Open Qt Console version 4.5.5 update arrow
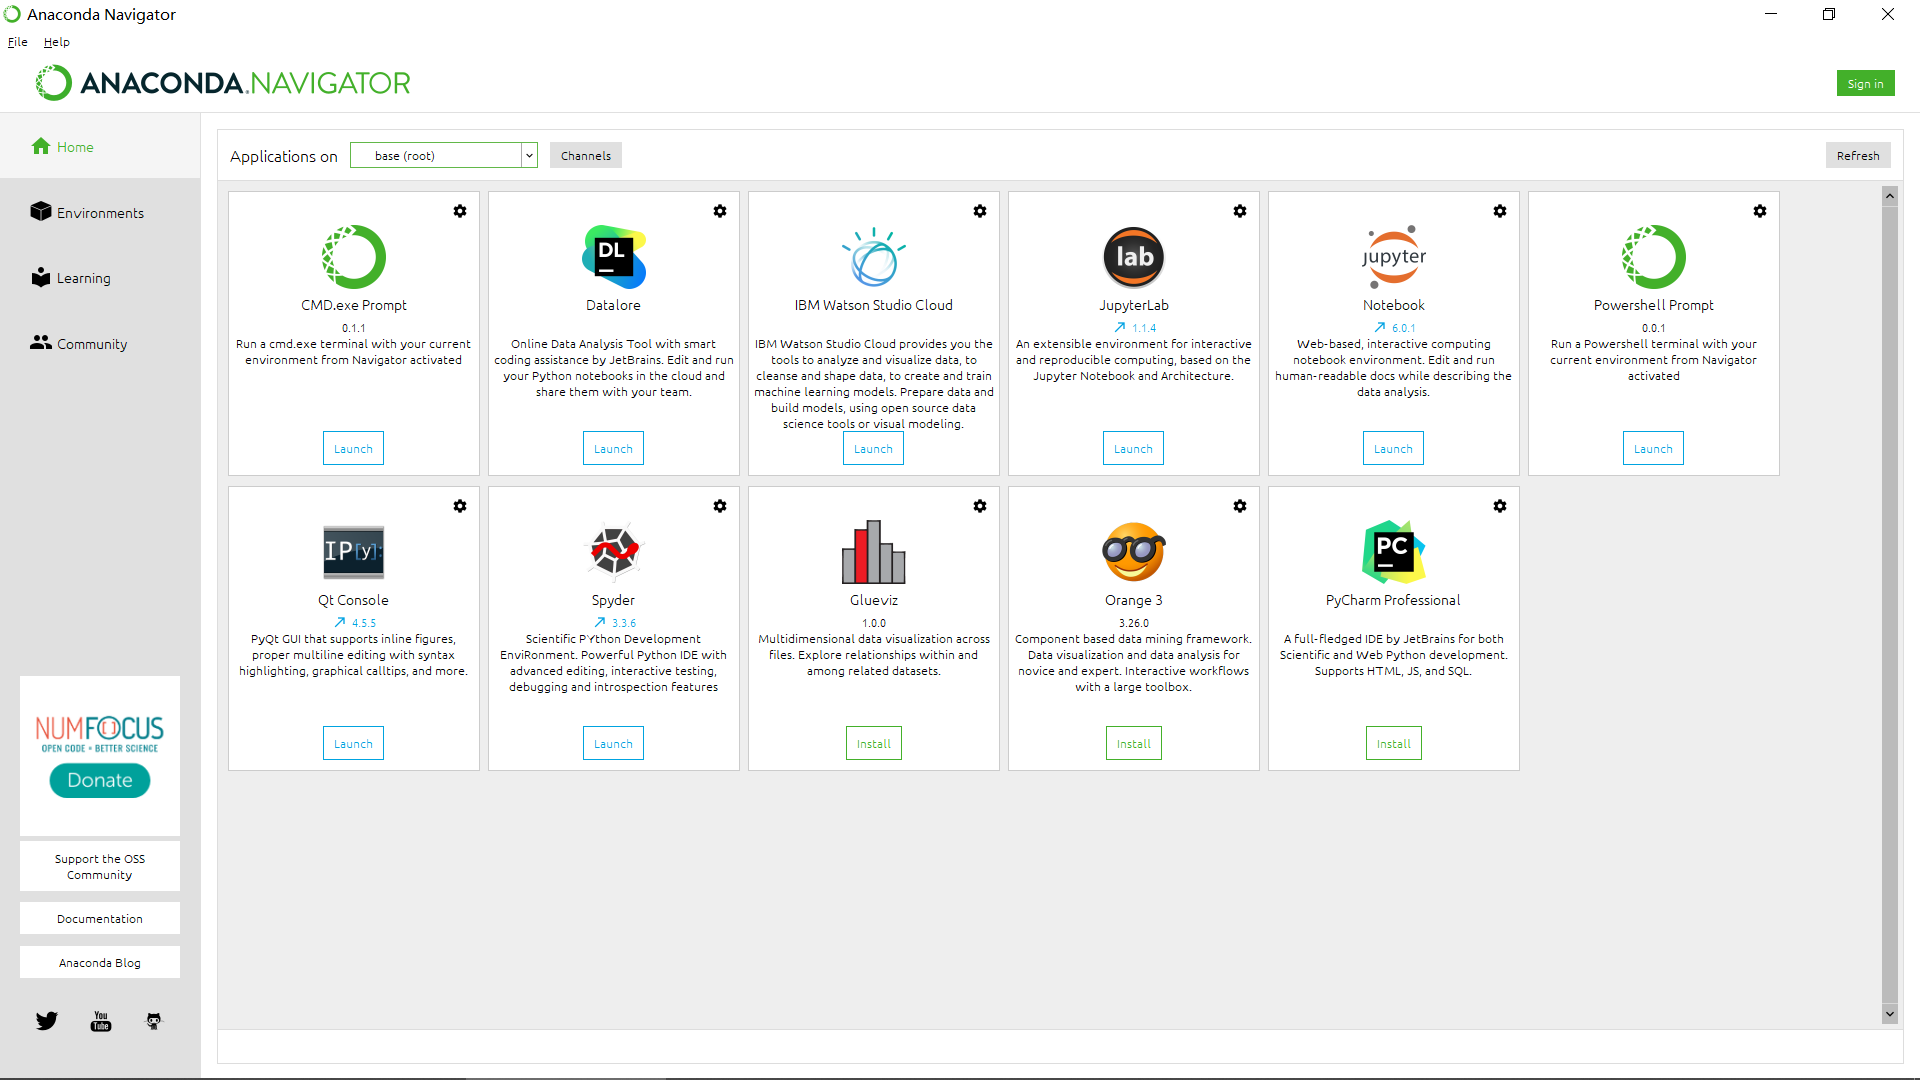This screenshot has width=1920, height=1080. click(x=340, y=623)
